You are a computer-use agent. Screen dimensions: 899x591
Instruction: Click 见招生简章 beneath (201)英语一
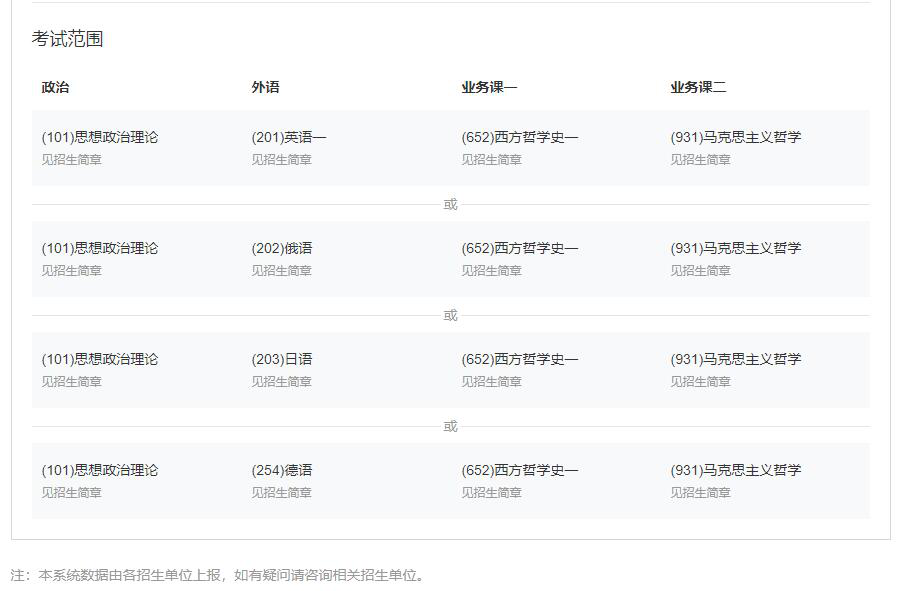(x=281, y=160)
